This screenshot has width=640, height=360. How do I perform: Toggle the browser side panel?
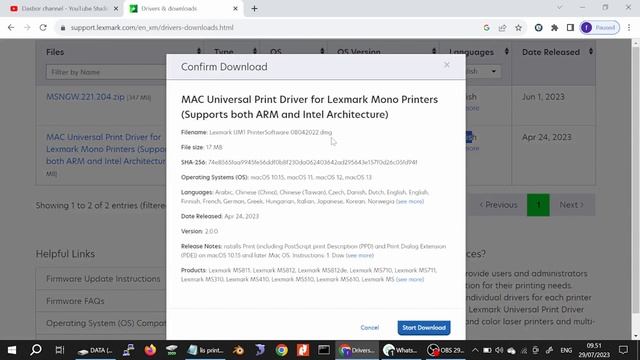pos(570,28)
